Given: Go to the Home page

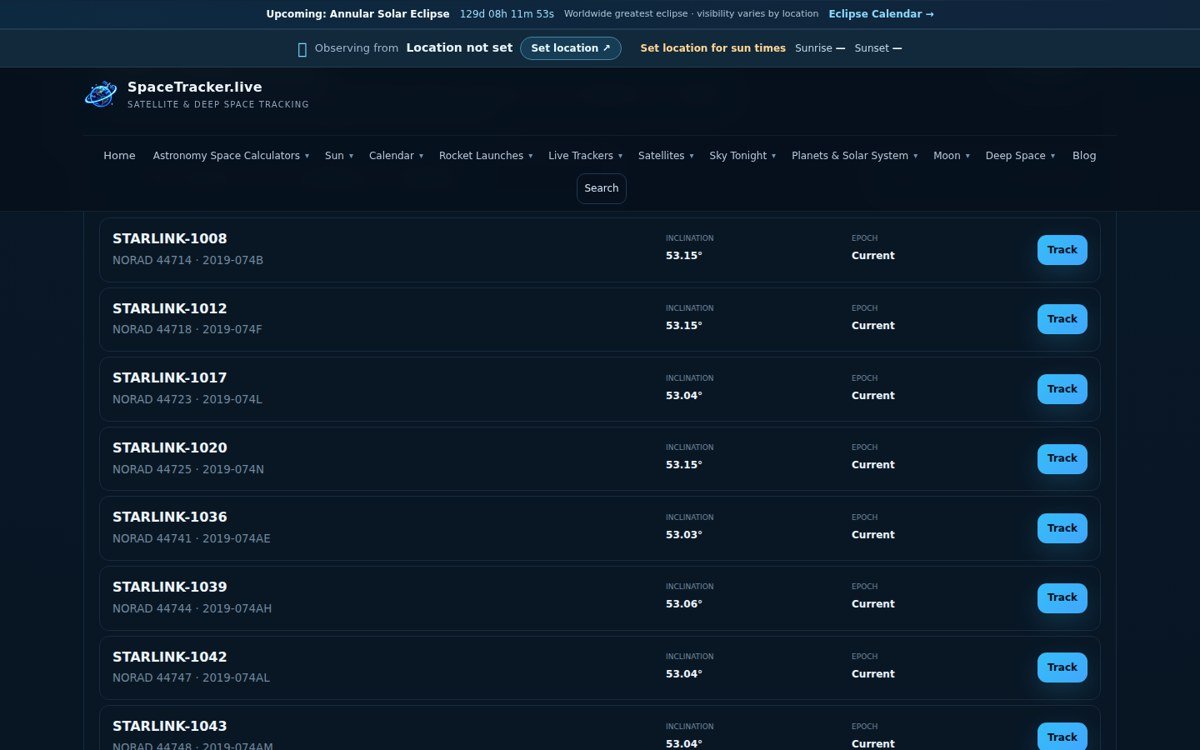Looking at the screenshot, I should [x=119, y=156].
